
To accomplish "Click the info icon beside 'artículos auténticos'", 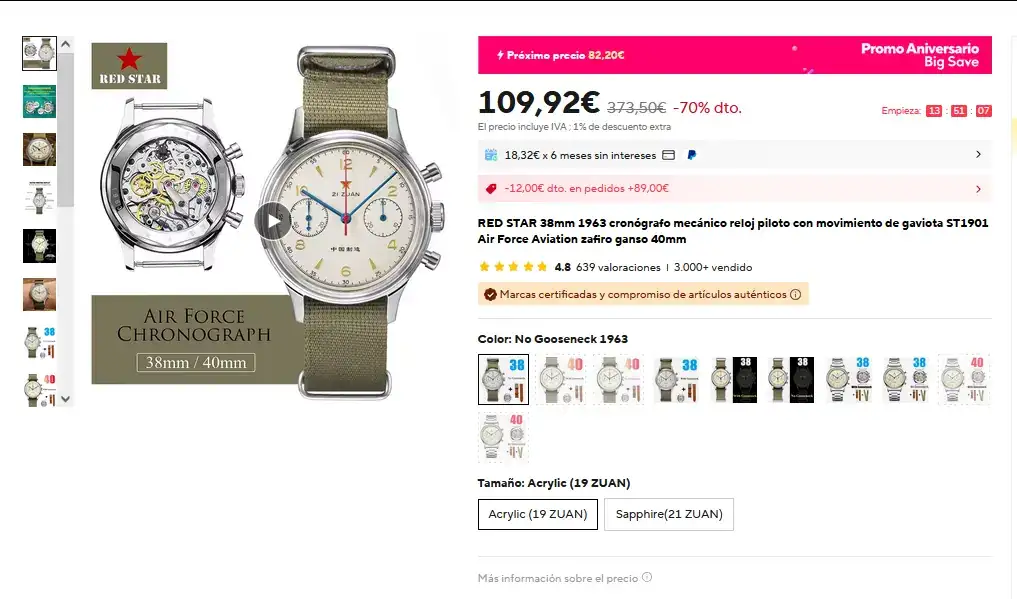I will point(796,295).
